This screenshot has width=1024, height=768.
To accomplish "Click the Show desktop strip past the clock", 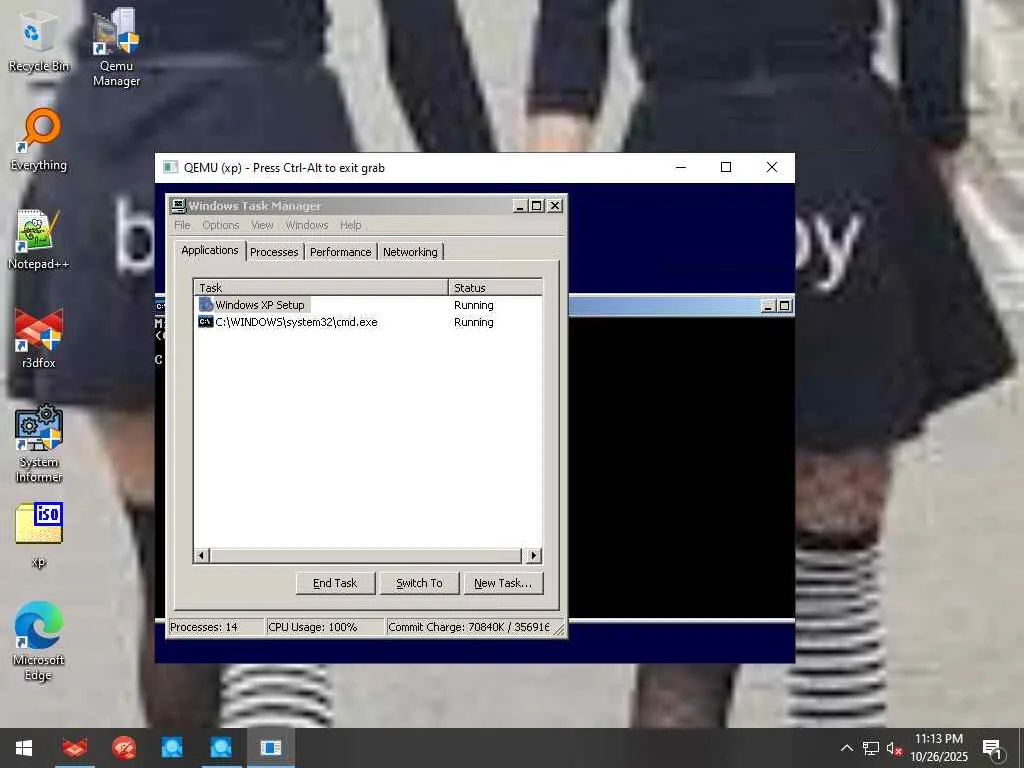I will (x=1021, y=748).
